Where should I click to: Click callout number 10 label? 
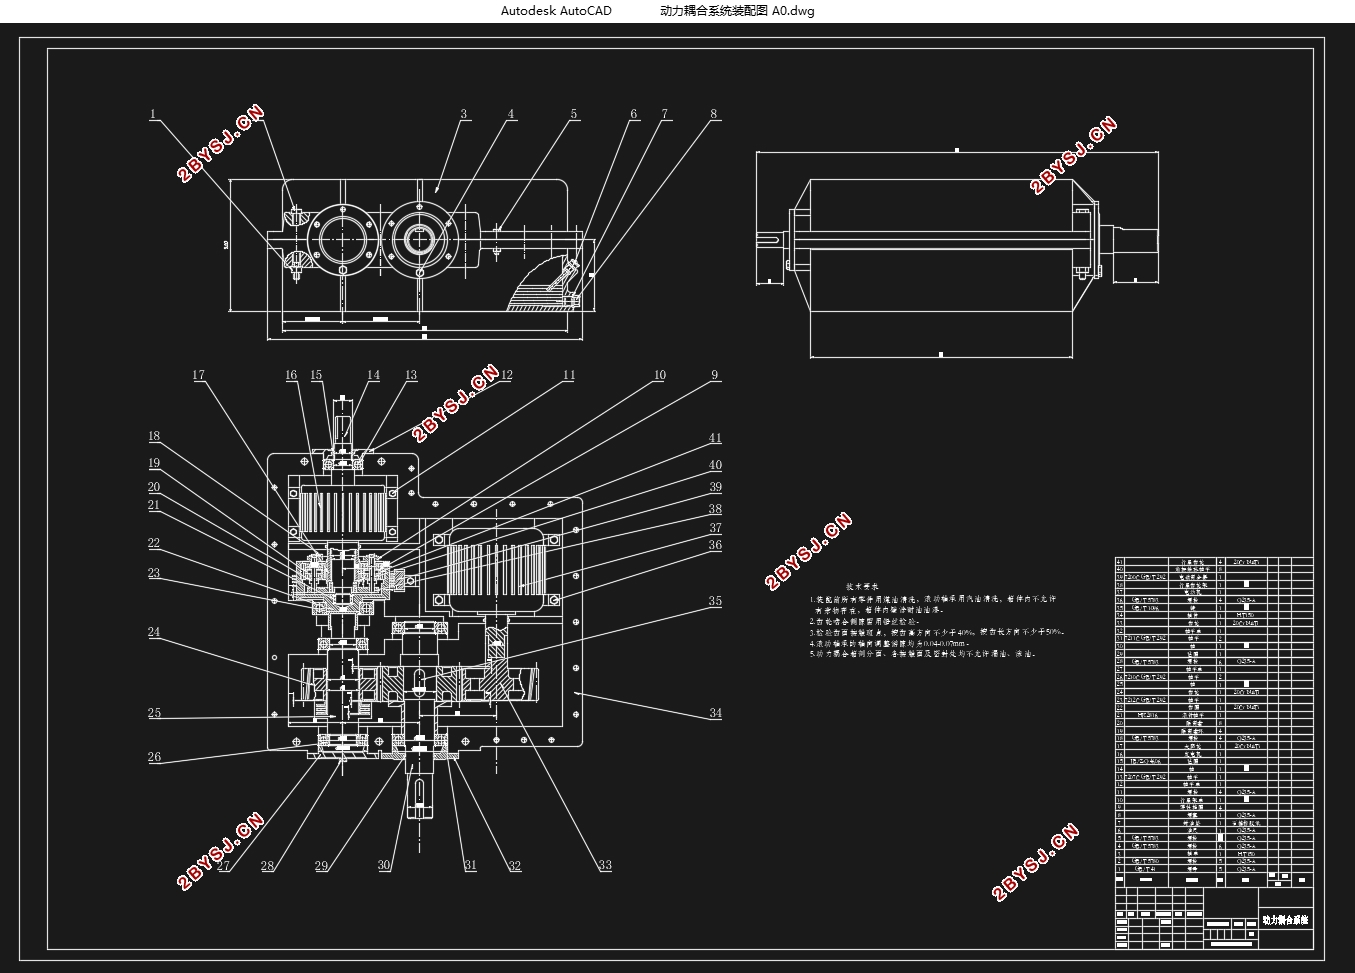point(660,376)
